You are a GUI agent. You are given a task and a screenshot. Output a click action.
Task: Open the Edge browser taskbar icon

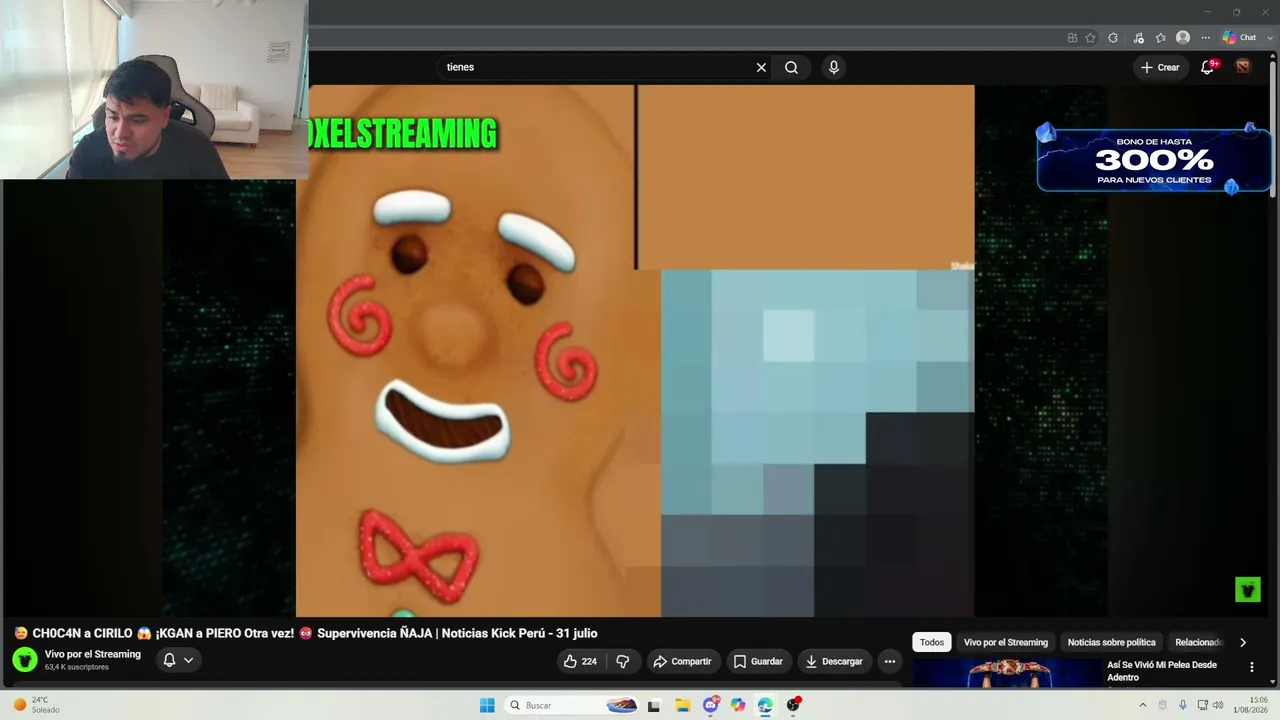coord(765,705)
